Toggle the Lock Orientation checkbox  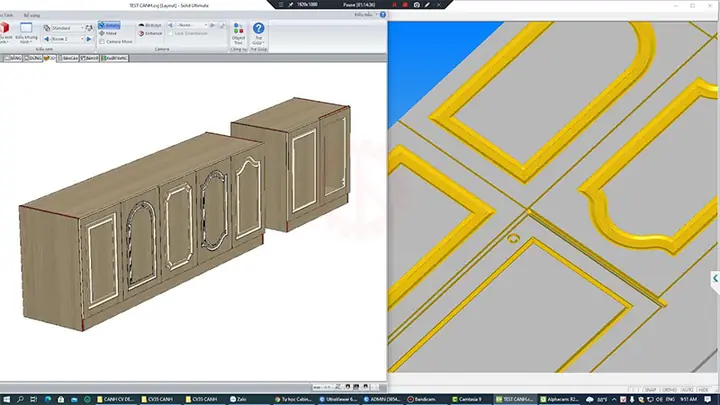[171, 34]
